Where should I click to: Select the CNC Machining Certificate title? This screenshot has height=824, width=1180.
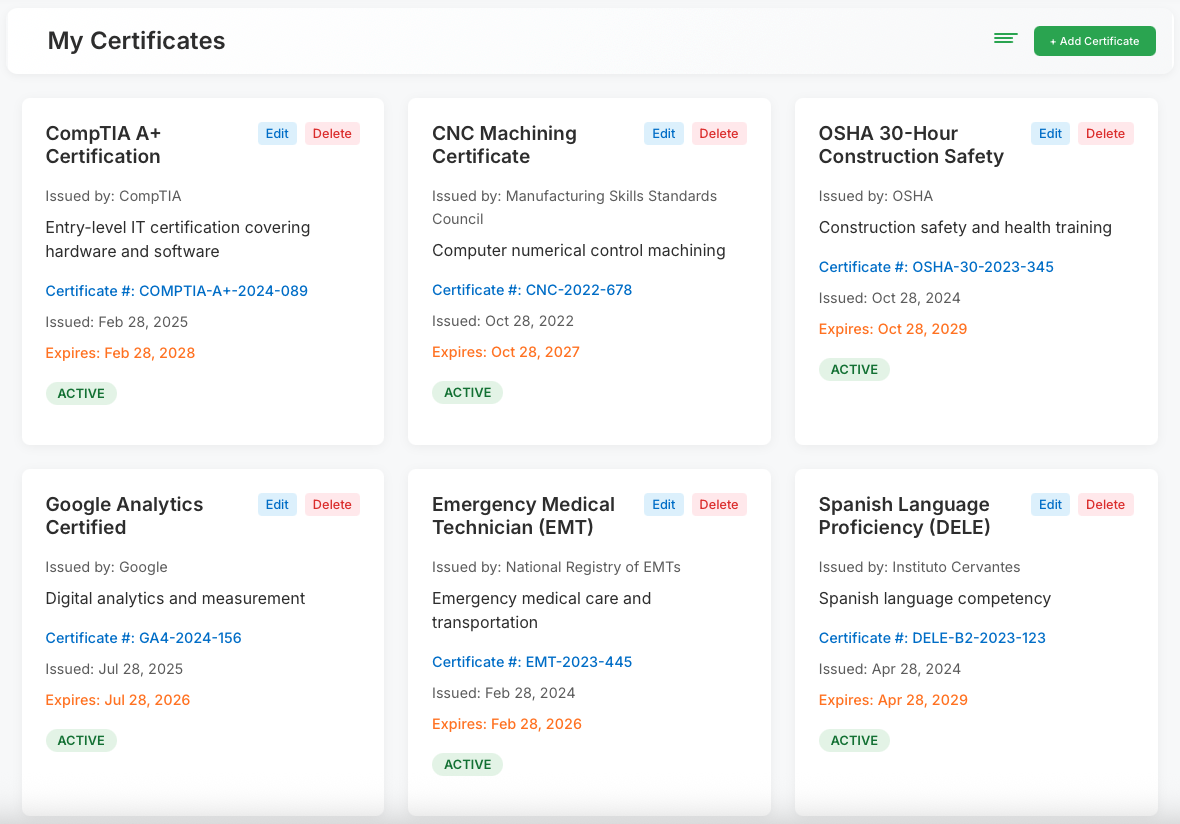point(504,144)
